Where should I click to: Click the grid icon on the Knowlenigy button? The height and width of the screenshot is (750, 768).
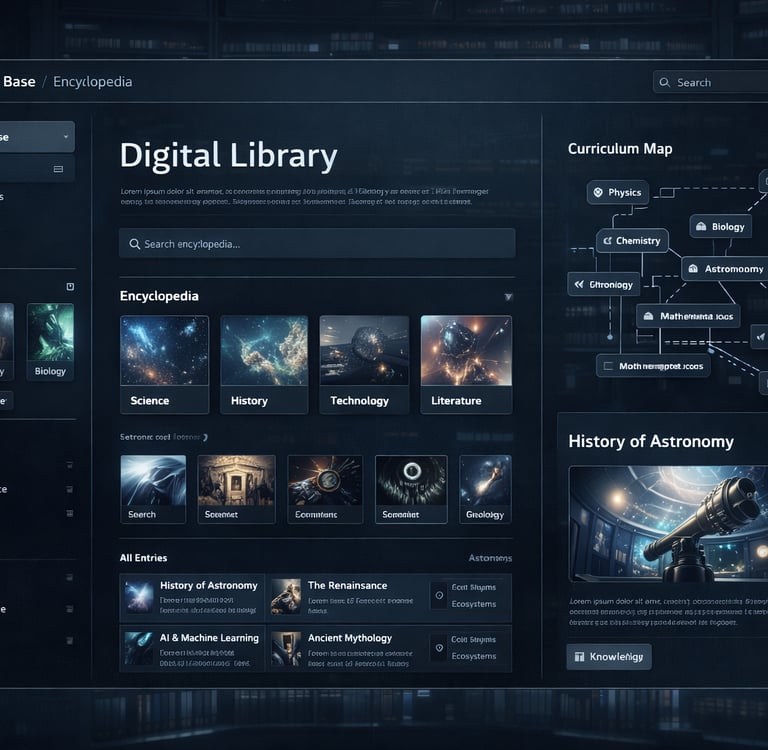click(579, 657)
